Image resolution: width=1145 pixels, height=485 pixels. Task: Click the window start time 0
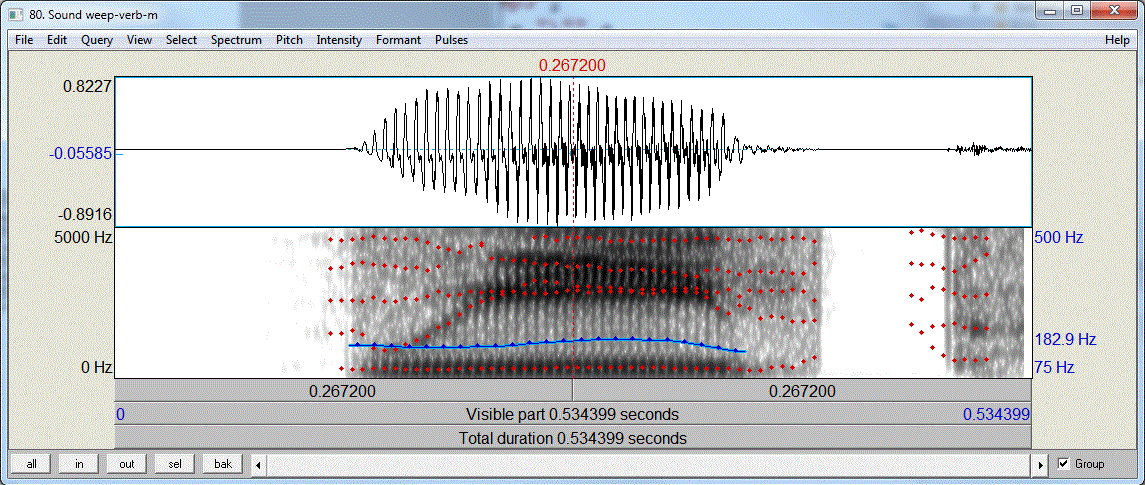[x=120, y=415]
